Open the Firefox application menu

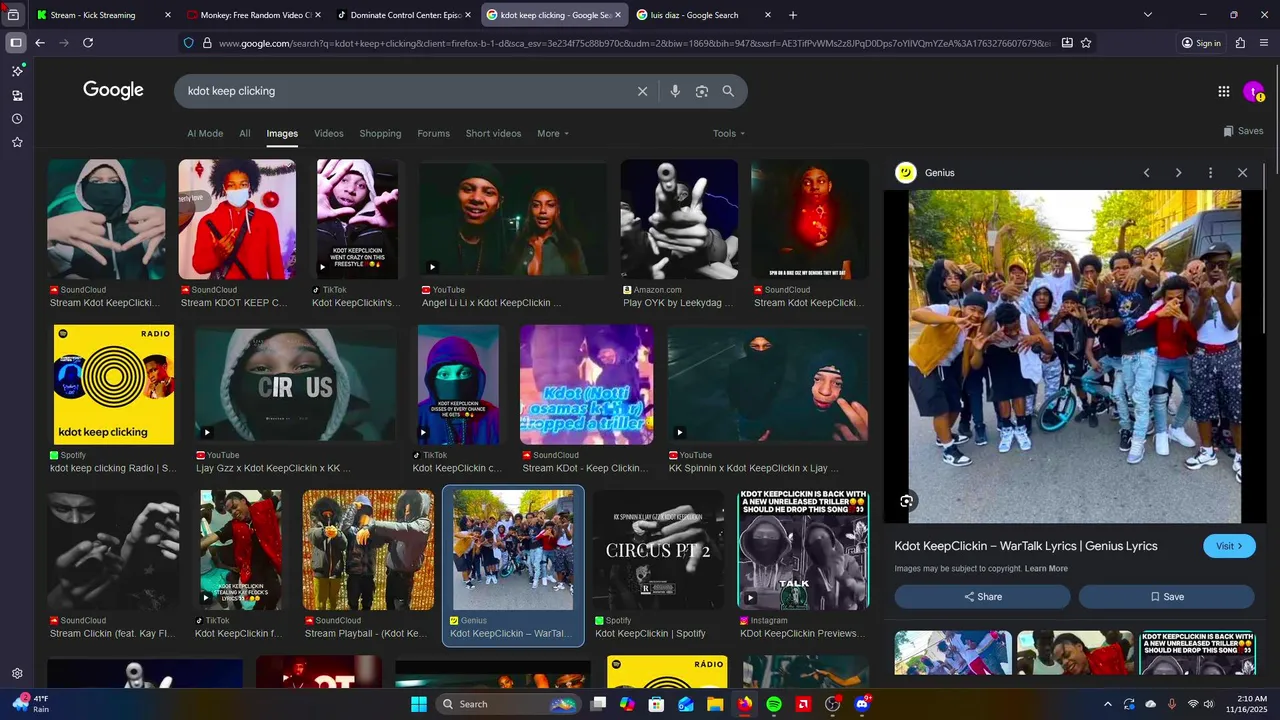tap(1264, 43)
